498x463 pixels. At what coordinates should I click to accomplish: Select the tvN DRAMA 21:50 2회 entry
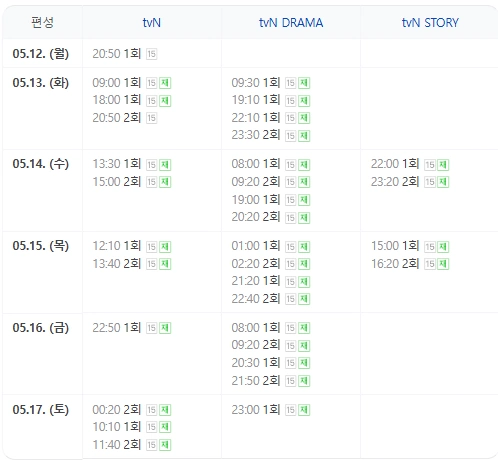pyautogui.click(x=271, y=380)
